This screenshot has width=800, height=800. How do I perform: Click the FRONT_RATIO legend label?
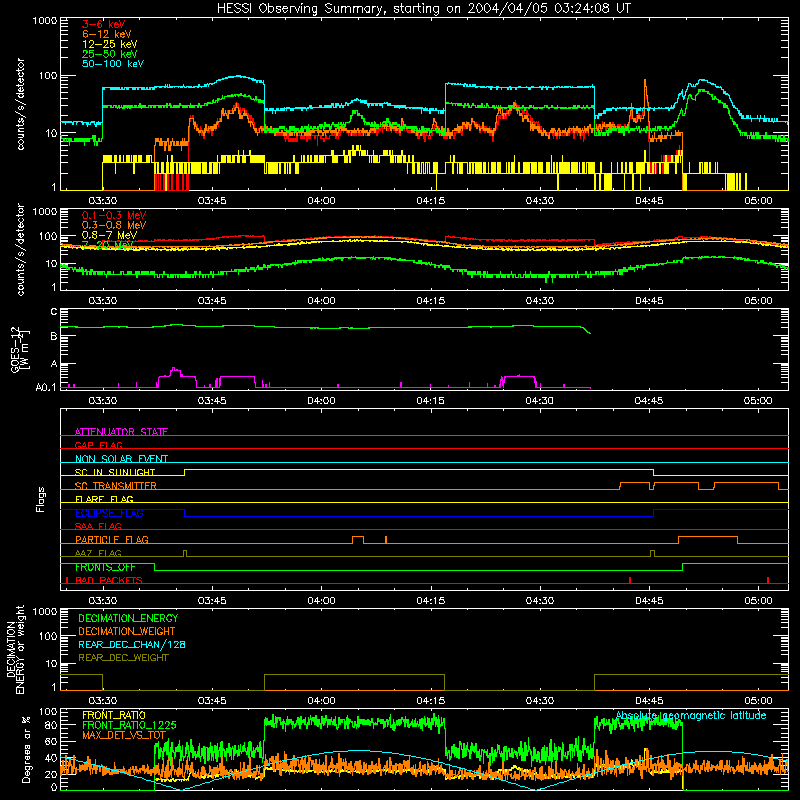coord(114,715)
